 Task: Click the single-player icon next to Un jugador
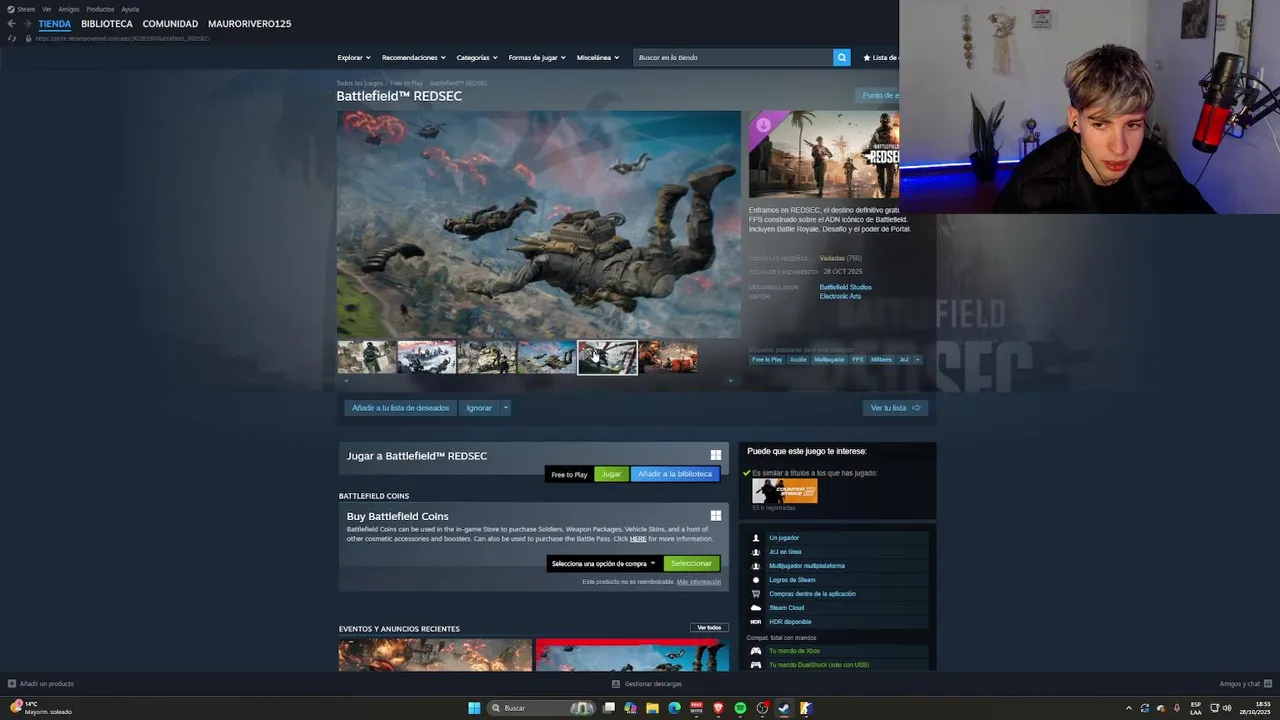coord(756,538)
